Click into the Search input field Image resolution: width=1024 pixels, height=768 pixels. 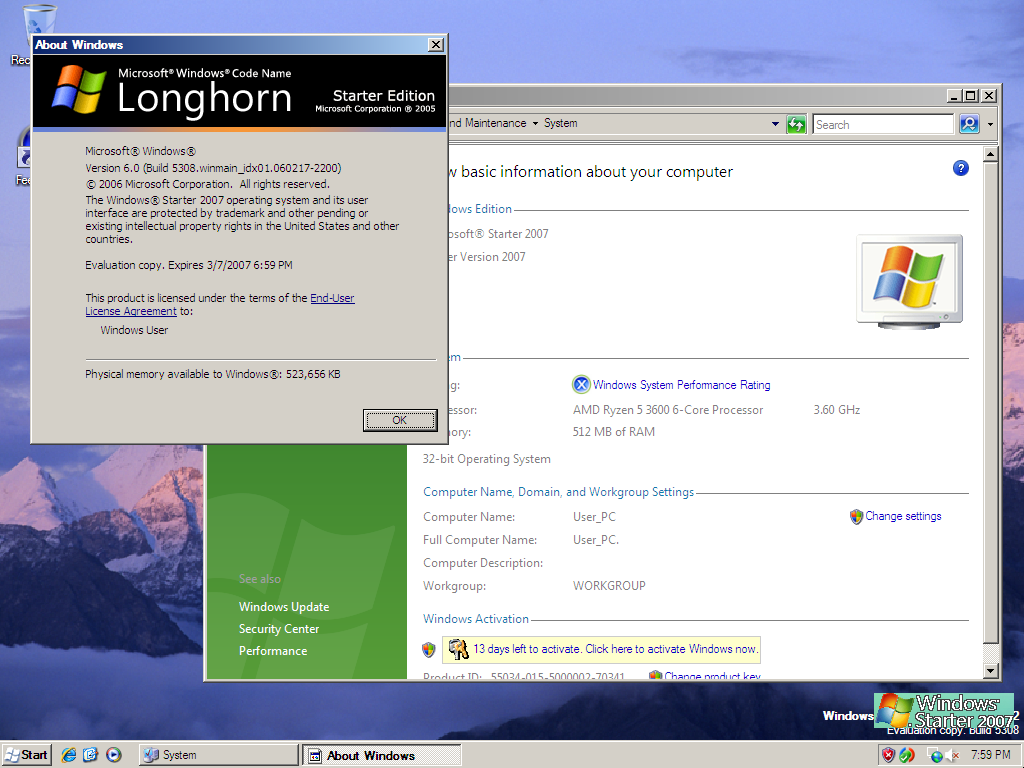pyautogui.click(x=883, y=124)
